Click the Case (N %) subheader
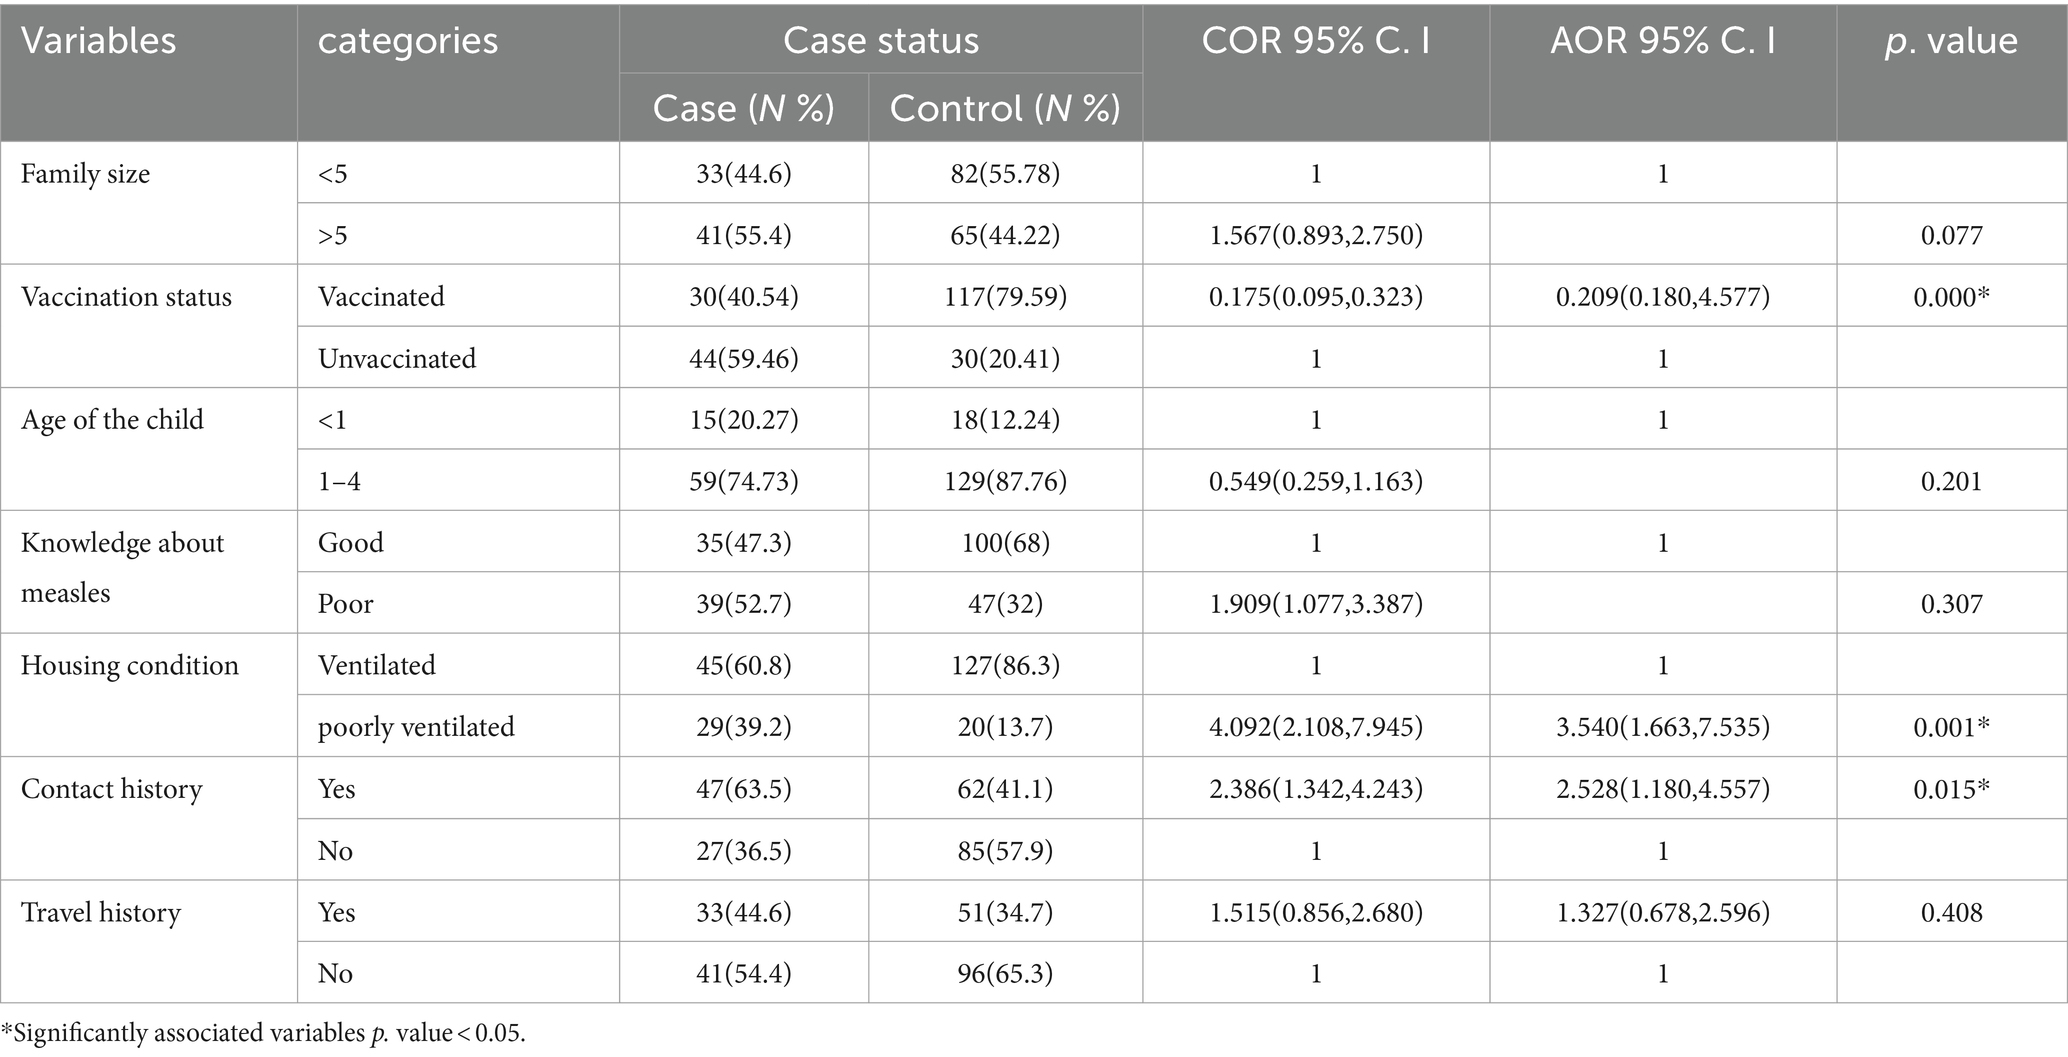The width and height of the screenshot is (2068, 1057). pyautogui.click(x=744, y=108)
